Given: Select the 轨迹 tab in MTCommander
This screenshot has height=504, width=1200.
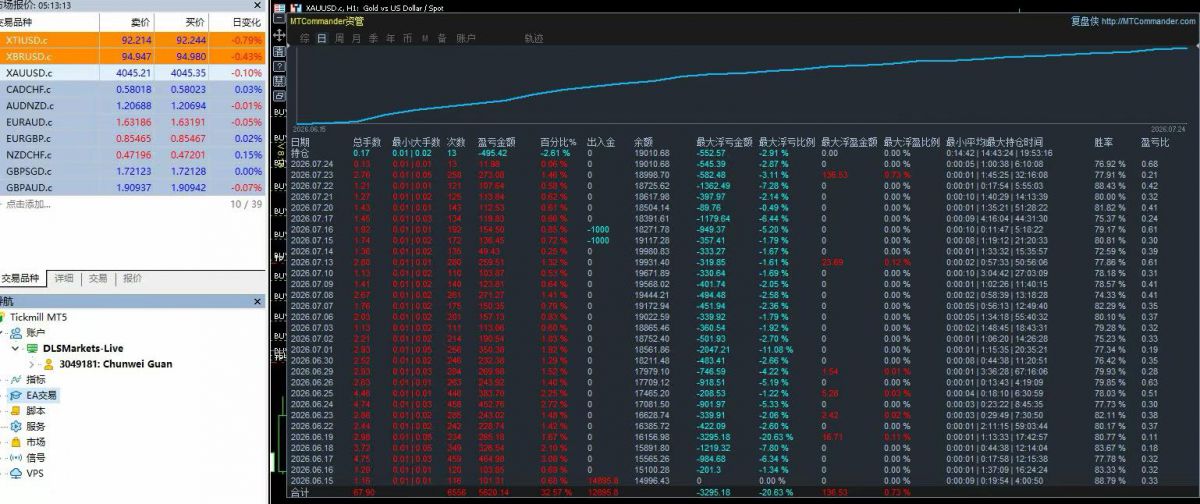Looking at the screenshot, I should (534, 38).
